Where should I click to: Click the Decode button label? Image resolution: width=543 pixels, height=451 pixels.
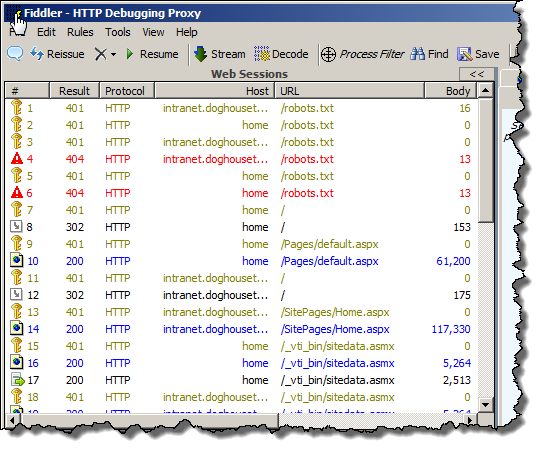click(290, 54)
